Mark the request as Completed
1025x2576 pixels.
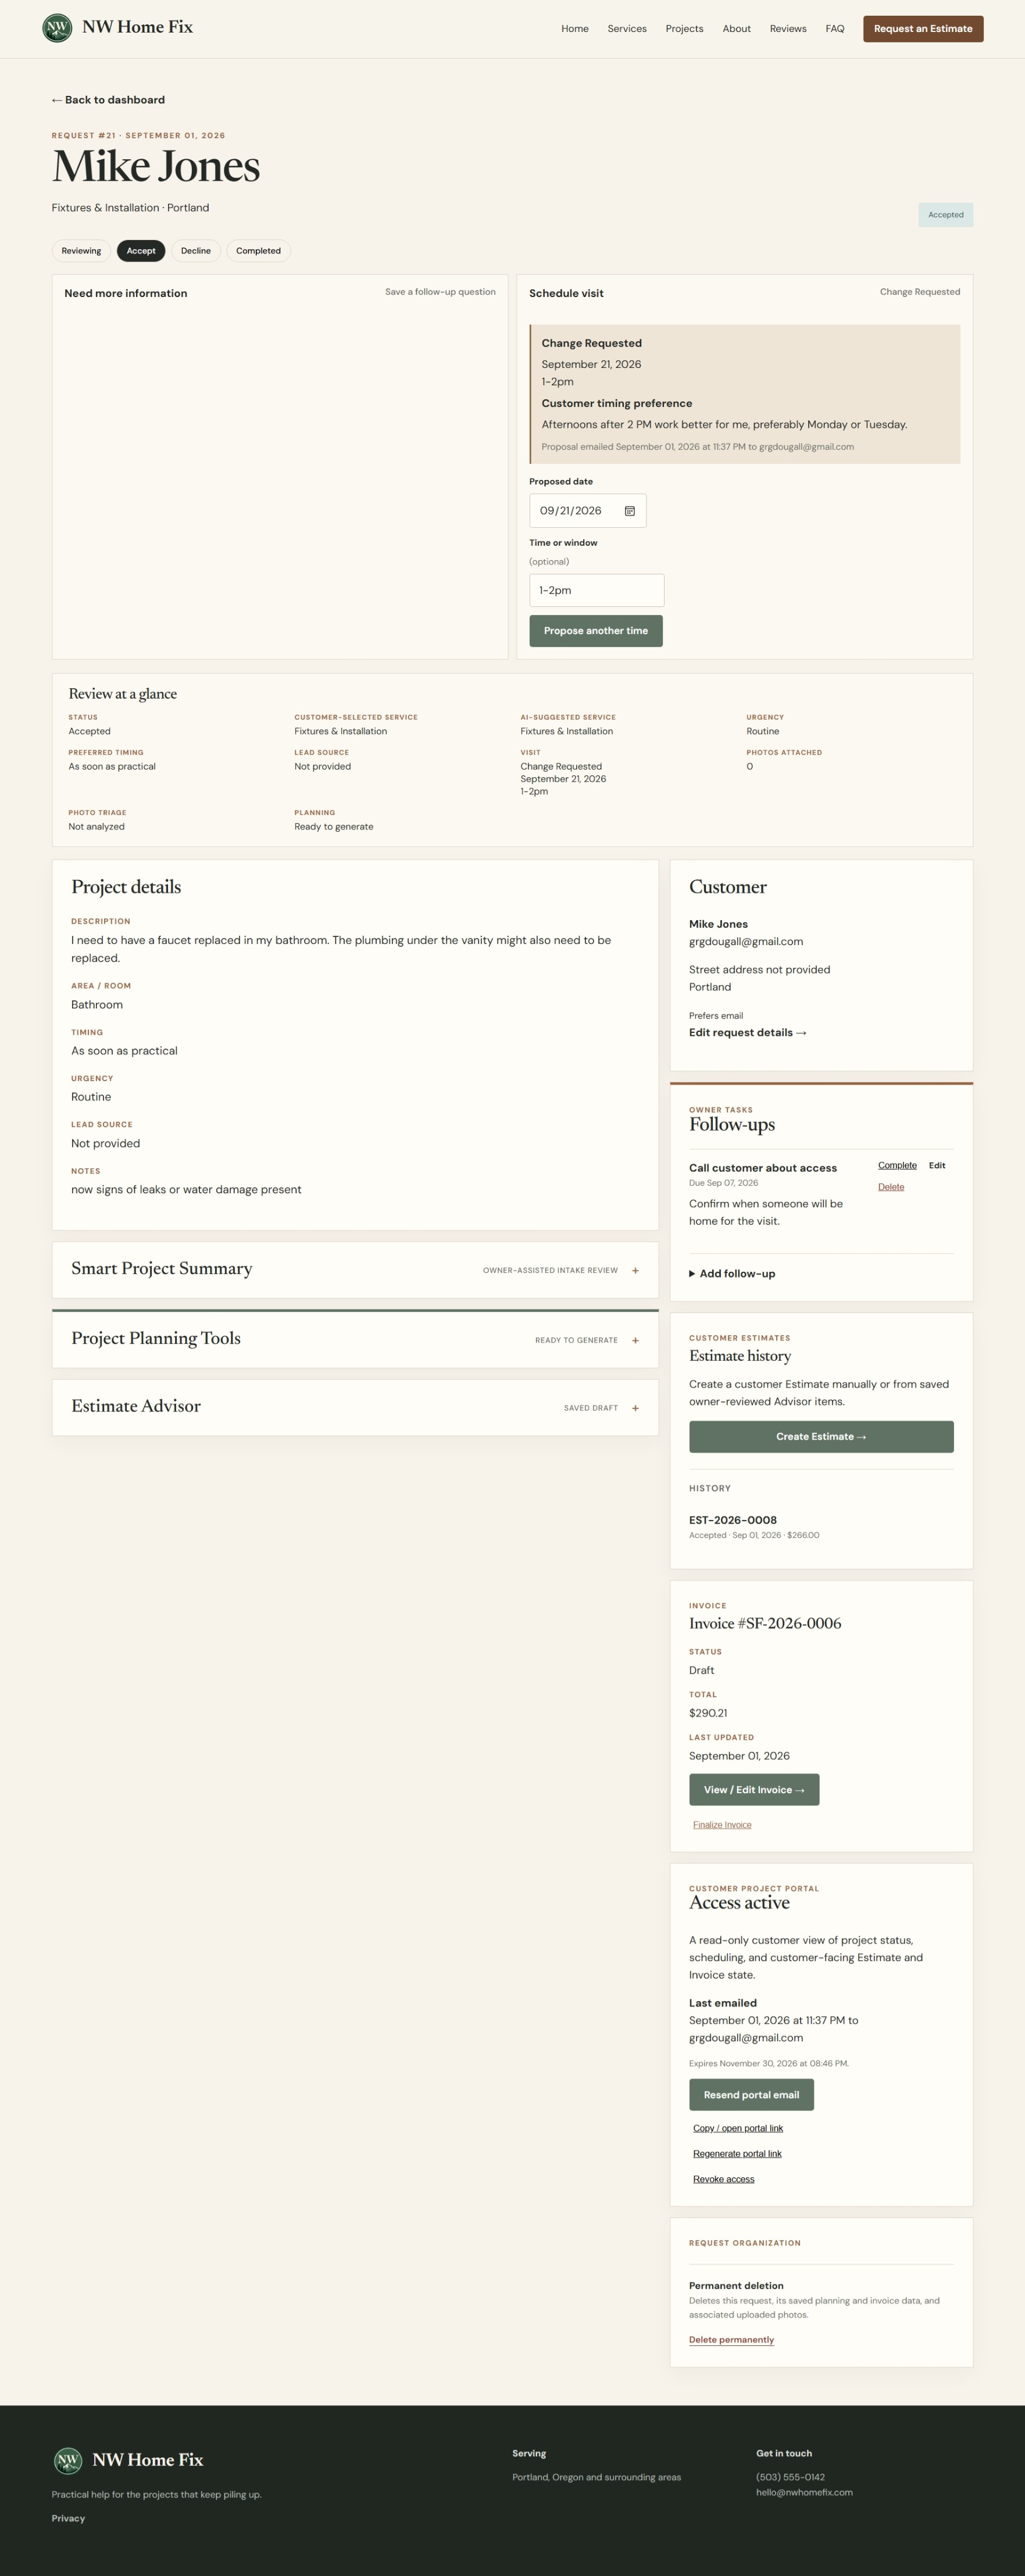coord(258,251)
